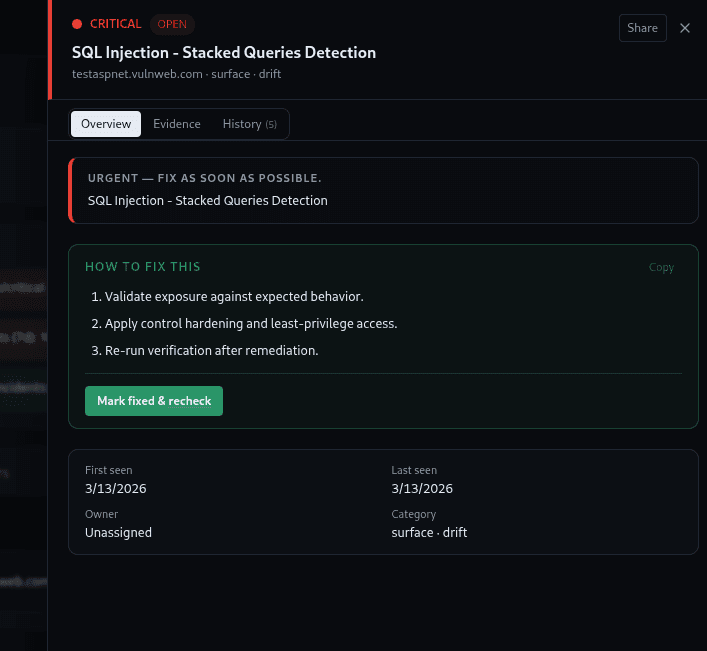Click the red critical severity dot
Screen dimensions: 707x651
coord(77,24)
